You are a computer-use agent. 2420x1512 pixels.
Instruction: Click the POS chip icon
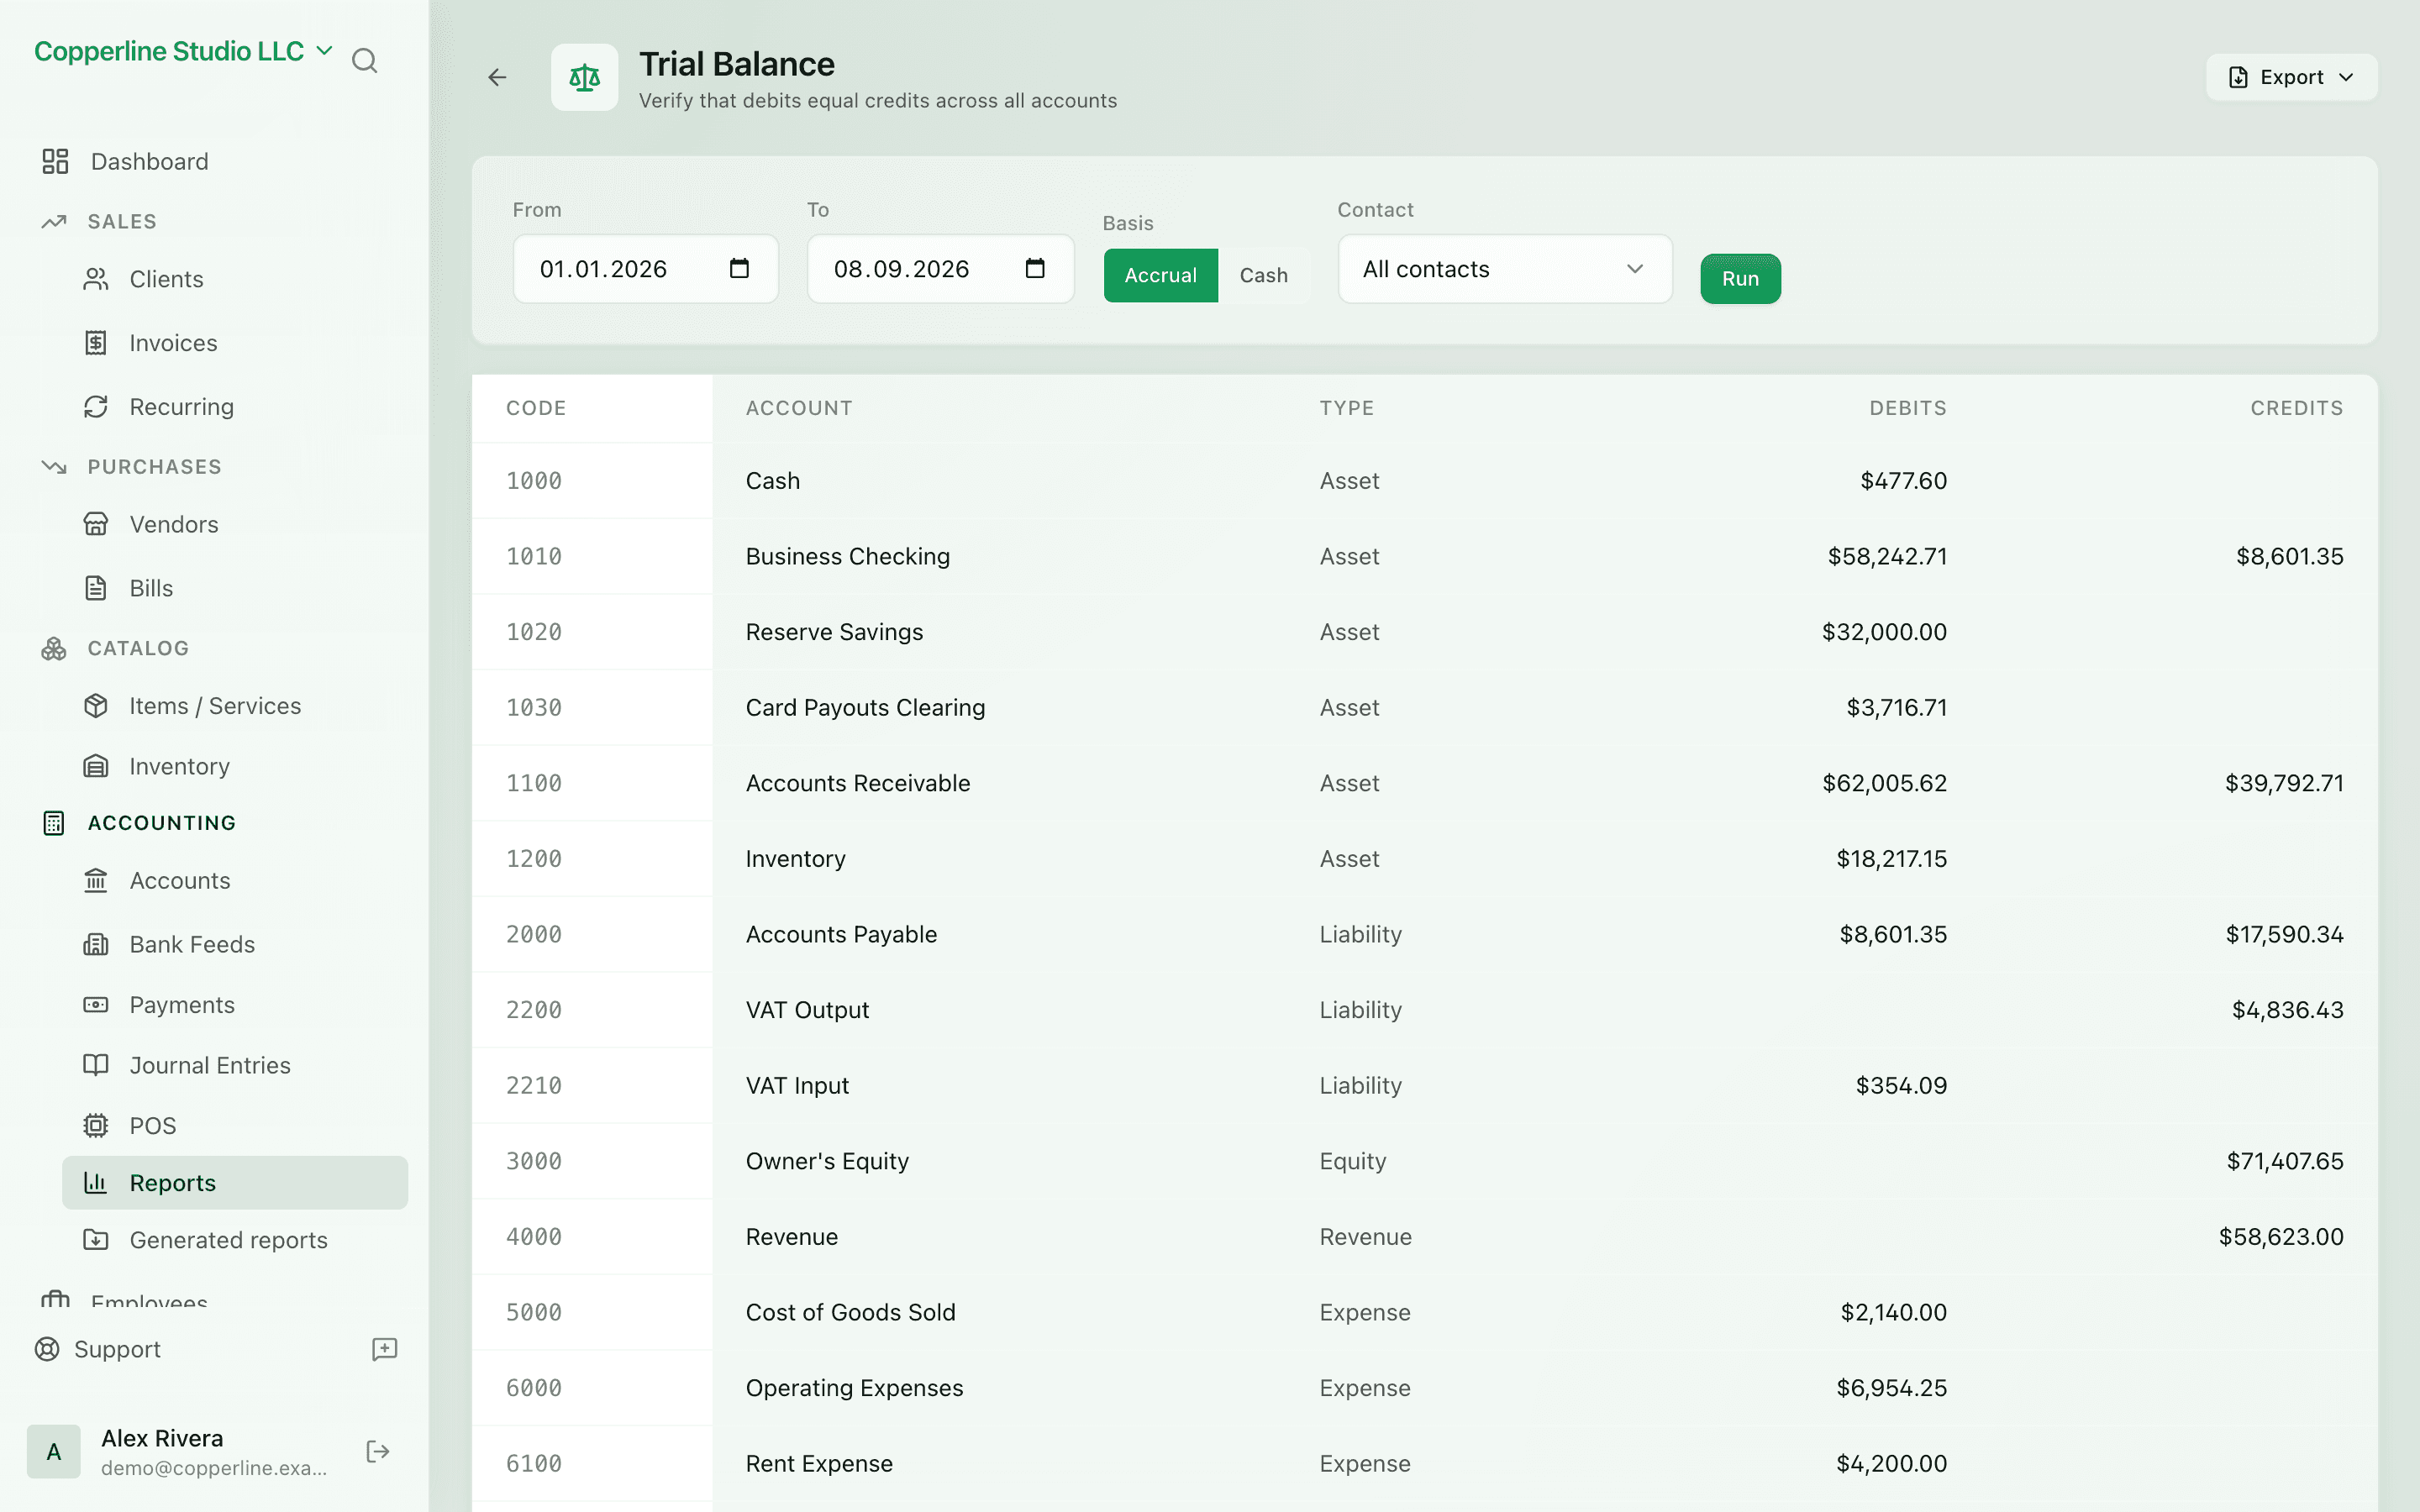(x=96, y=1126)
